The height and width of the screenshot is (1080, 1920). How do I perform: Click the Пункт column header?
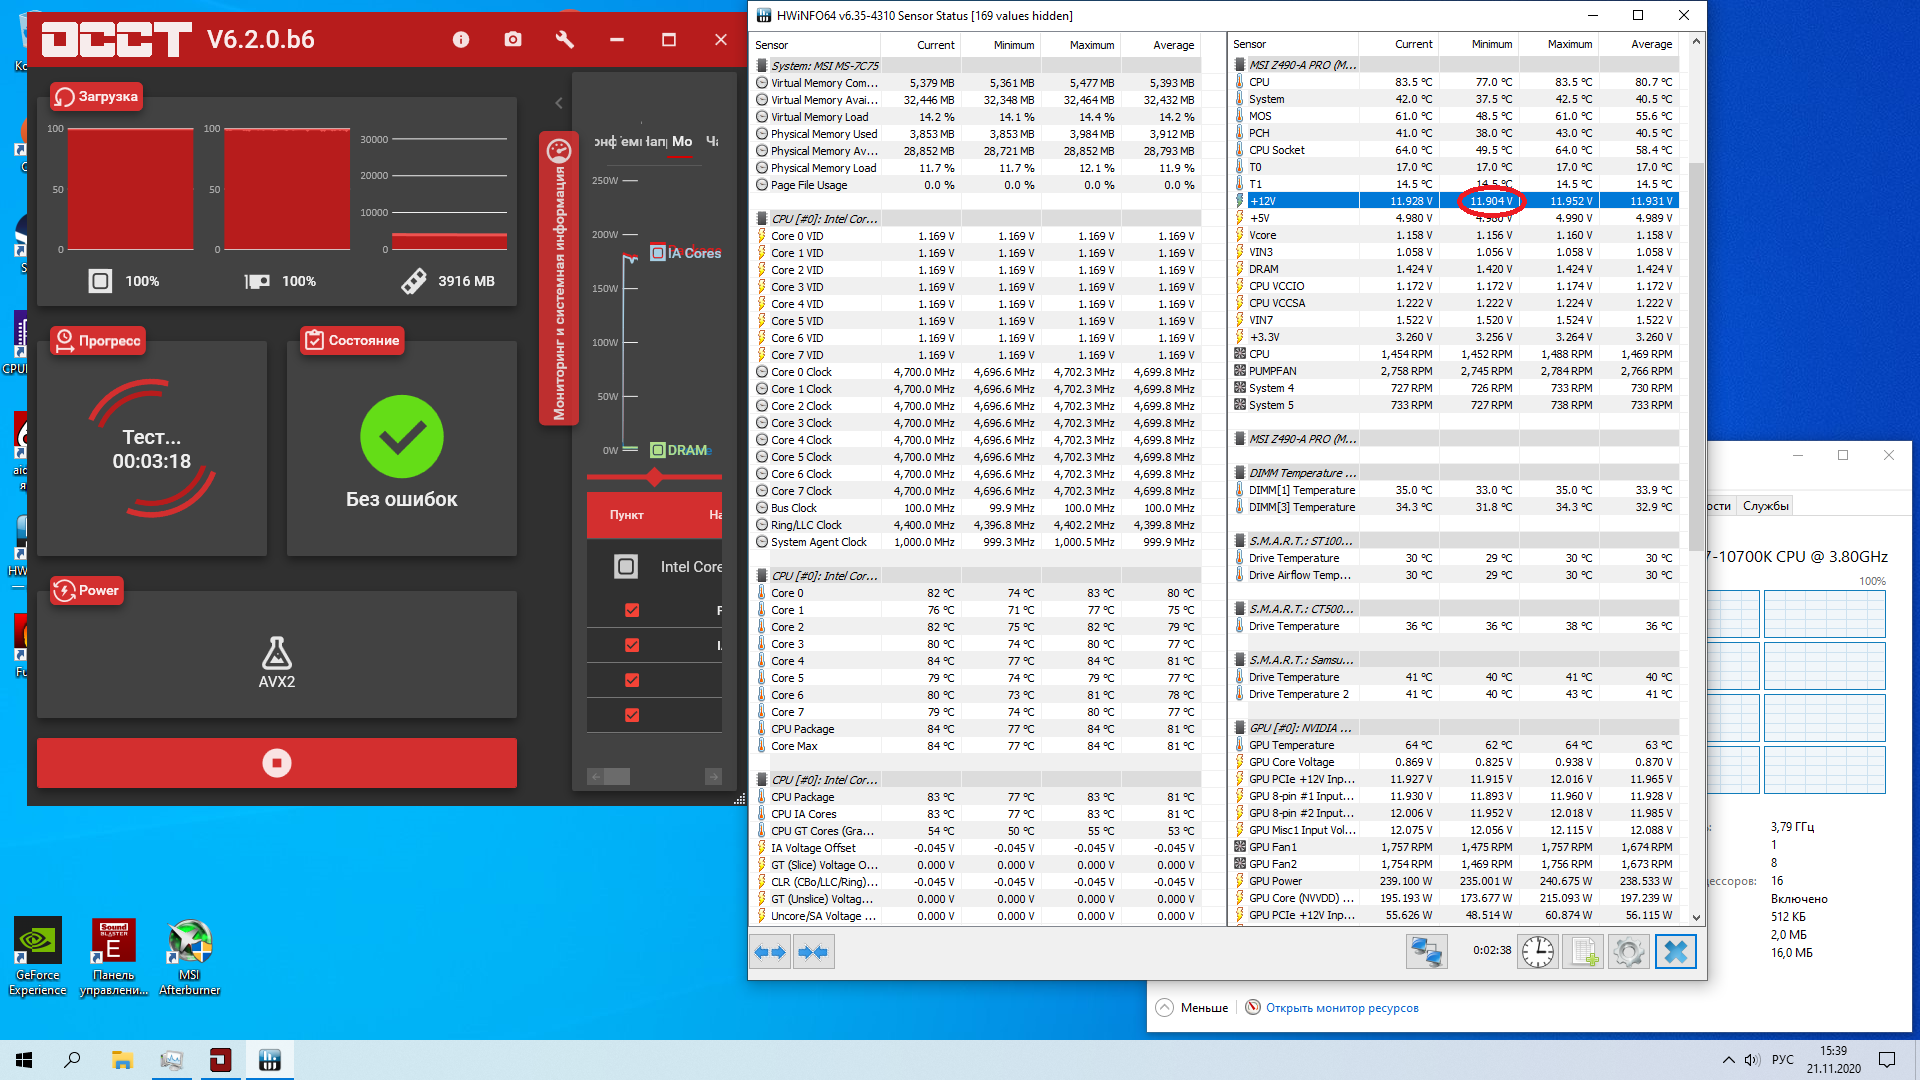coord(627,515)
